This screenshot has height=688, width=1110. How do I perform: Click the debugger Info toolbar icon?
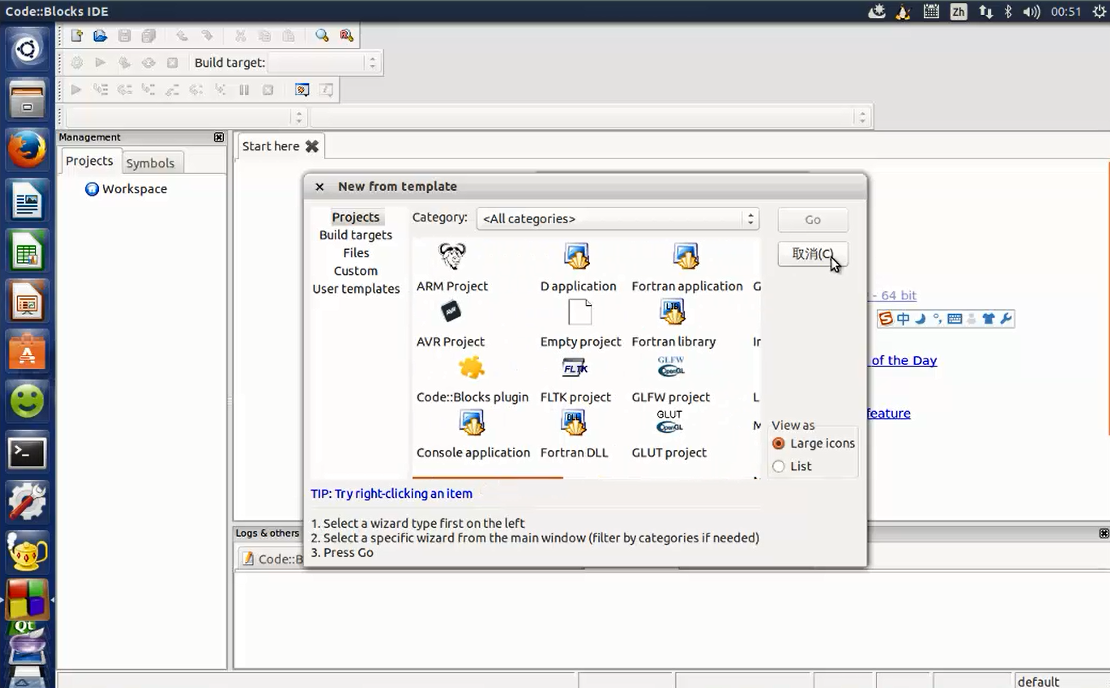326,90
